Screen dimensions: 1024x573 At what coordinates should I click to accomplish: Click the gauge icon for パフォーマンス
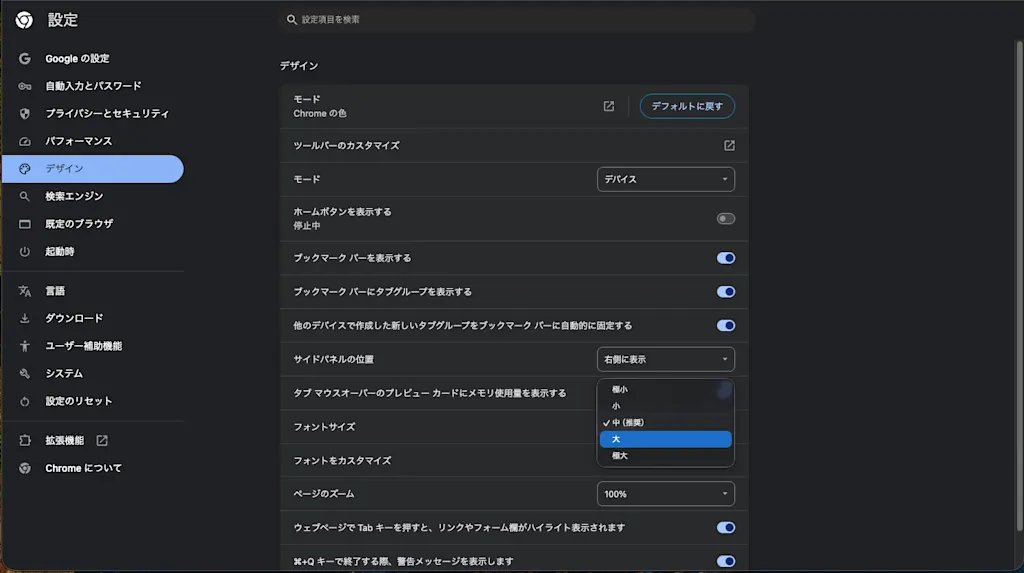(25, 141)
